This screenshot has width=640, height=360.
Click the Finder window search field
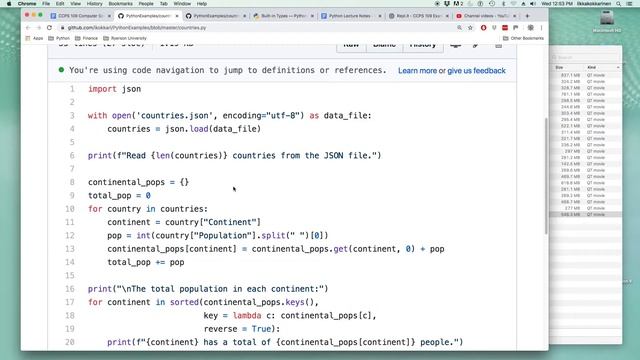coord(585,58)
